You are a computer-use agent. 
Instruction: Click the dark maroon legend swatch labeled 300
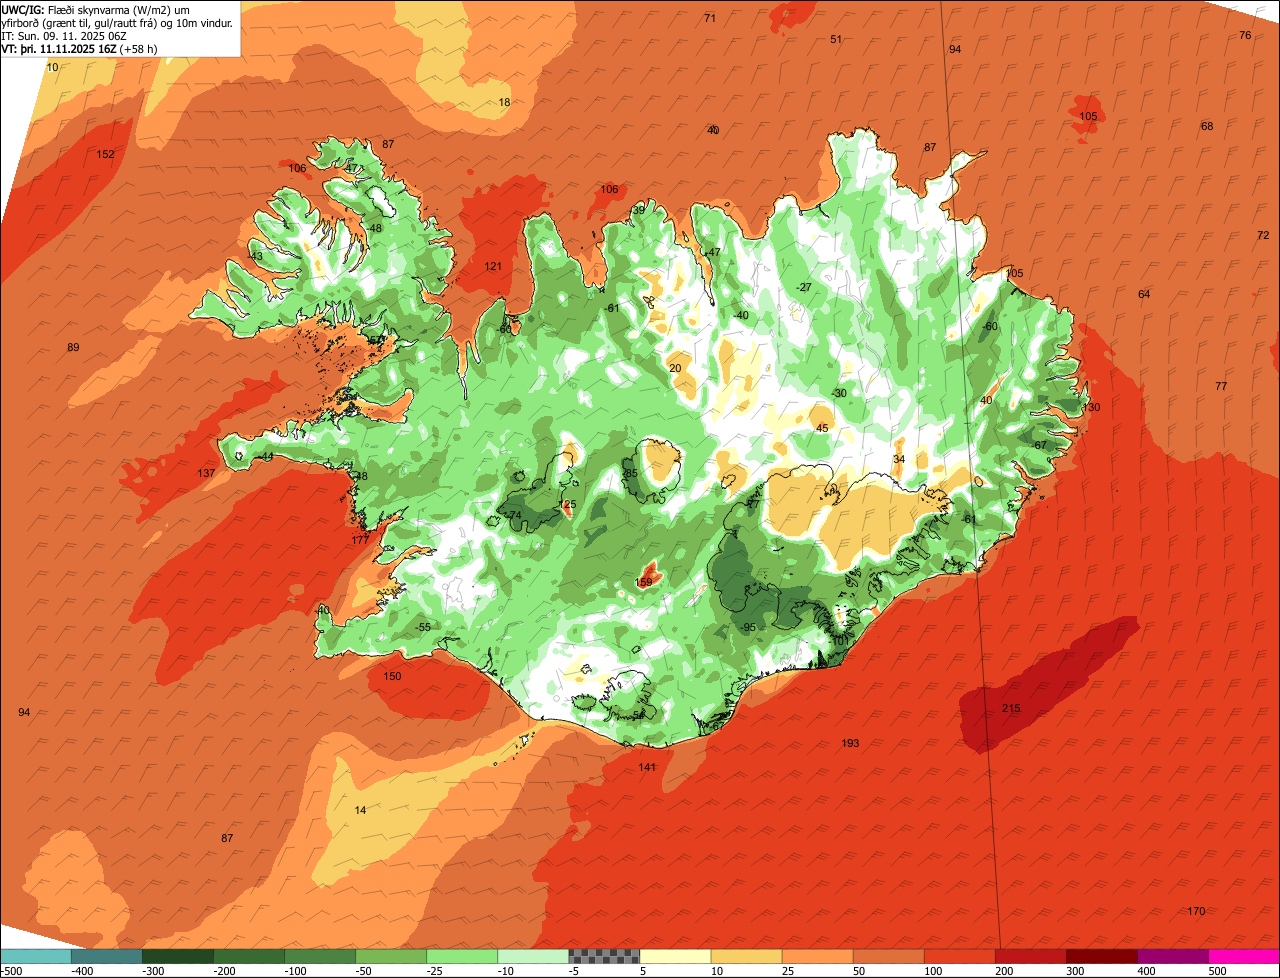pos(1102,956)
